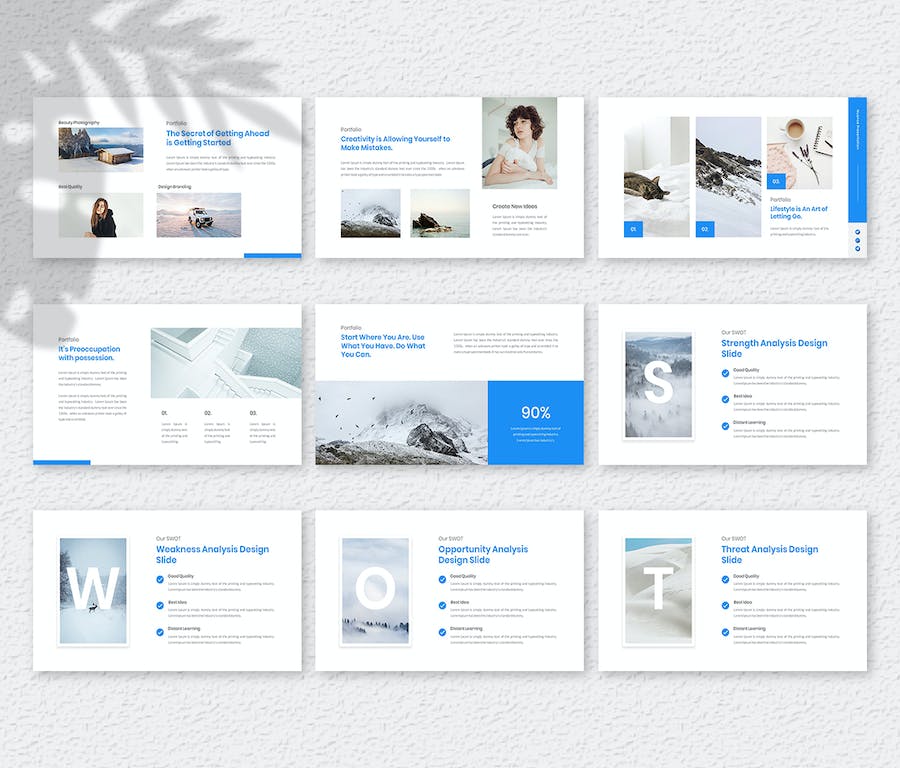Click the checkmark icon beside Good Quality on Strength slide
The width and height of the screenshot is (900, 768).
(x=725, y=373)
